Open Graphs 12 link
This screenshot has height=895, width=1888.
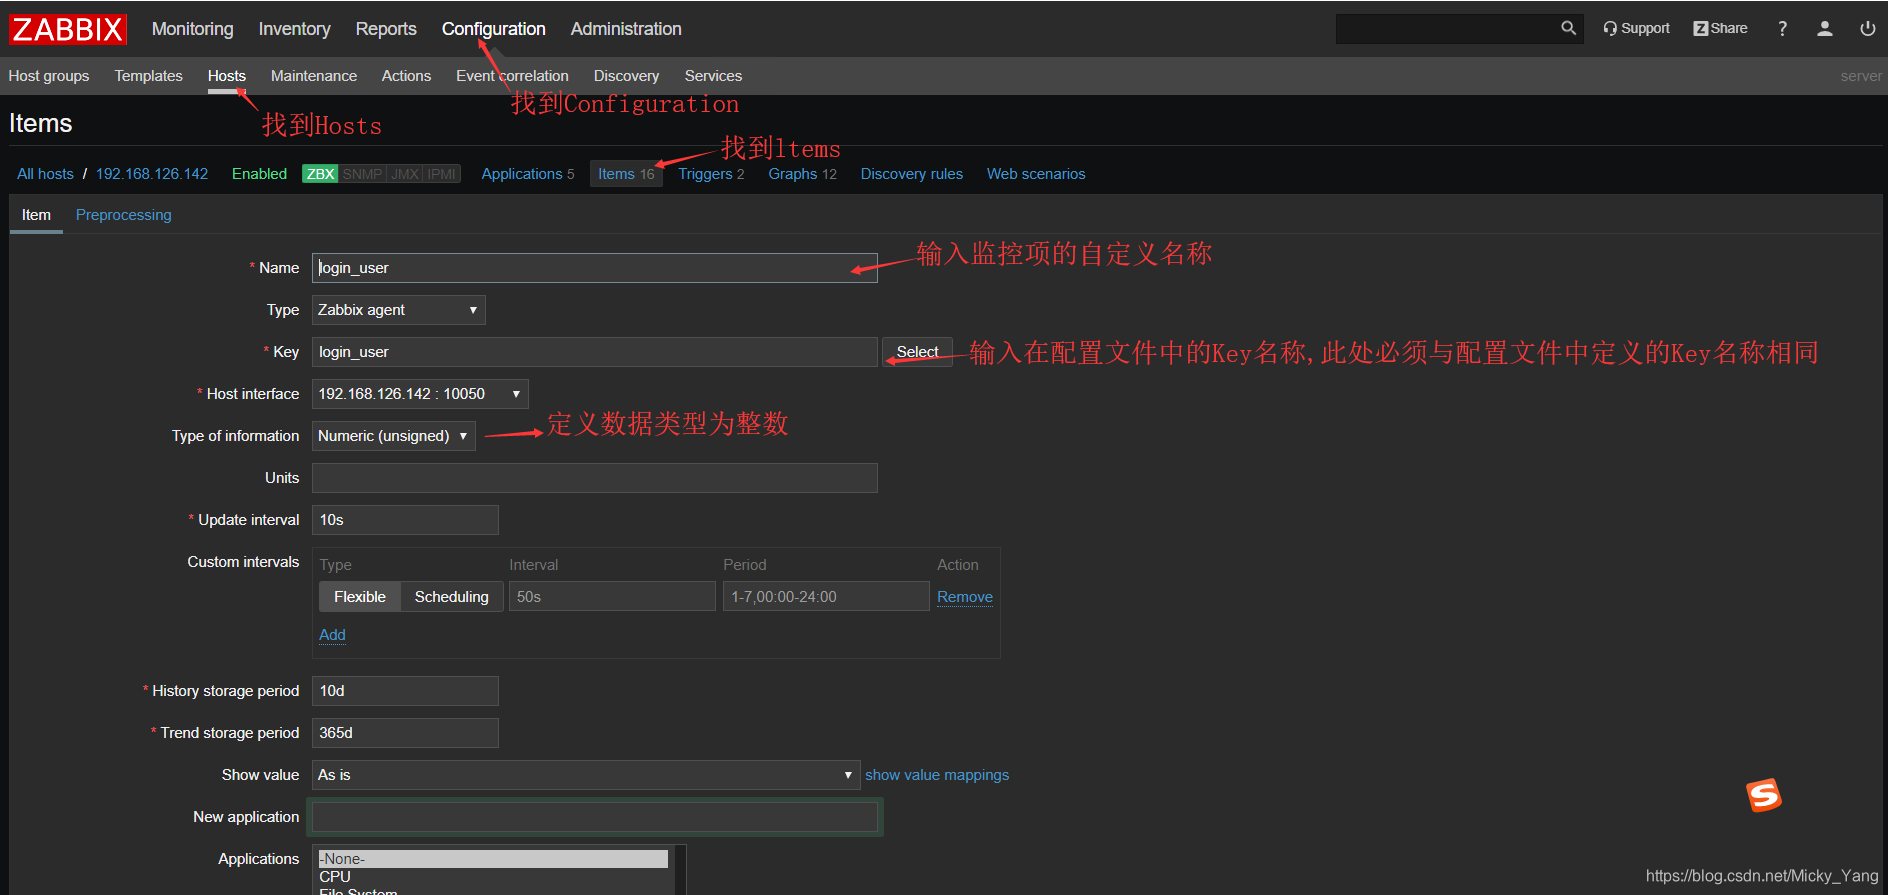point(803,174)
